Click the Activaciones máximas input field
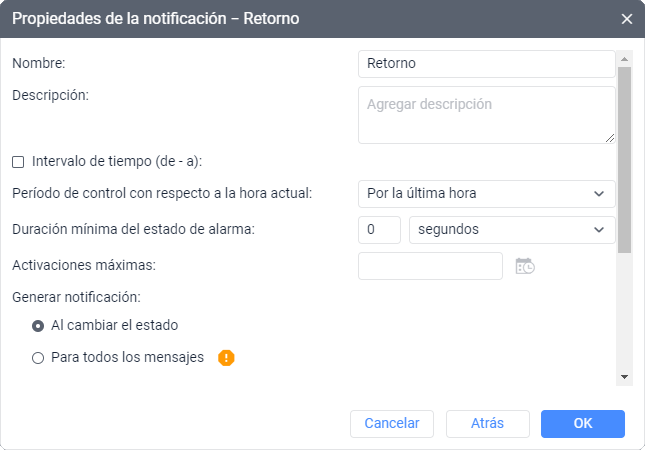Screen dimensions: 645x450 [x=430, y=266]
